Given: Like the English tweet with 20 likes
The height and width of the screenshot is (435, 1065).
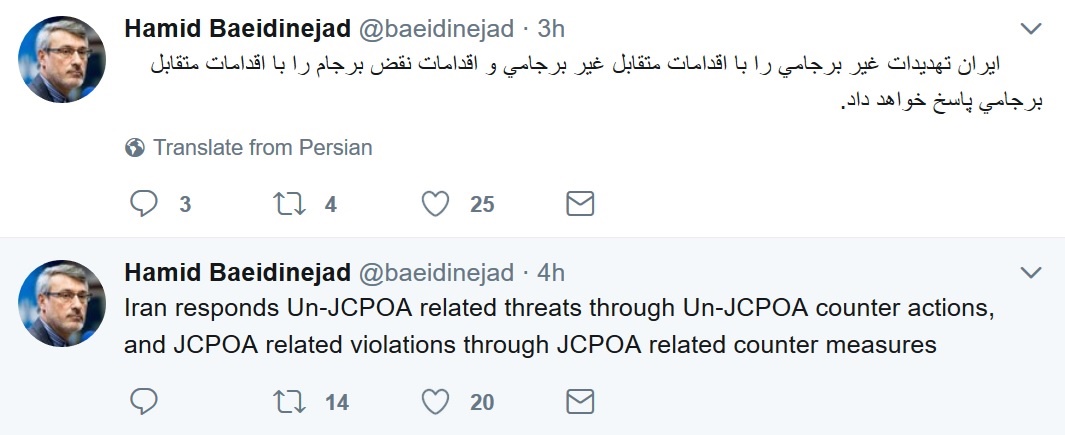Looking at the screenshot, I should point(435,402).
